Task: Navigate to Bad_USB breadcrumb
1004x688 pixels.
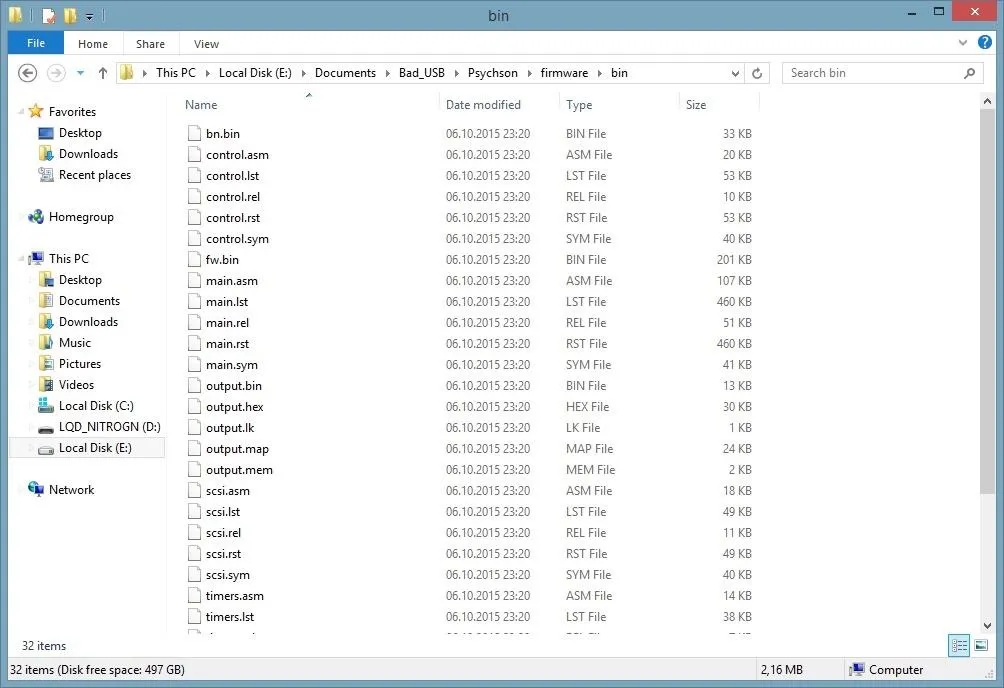Action: [x=421, y=73]
